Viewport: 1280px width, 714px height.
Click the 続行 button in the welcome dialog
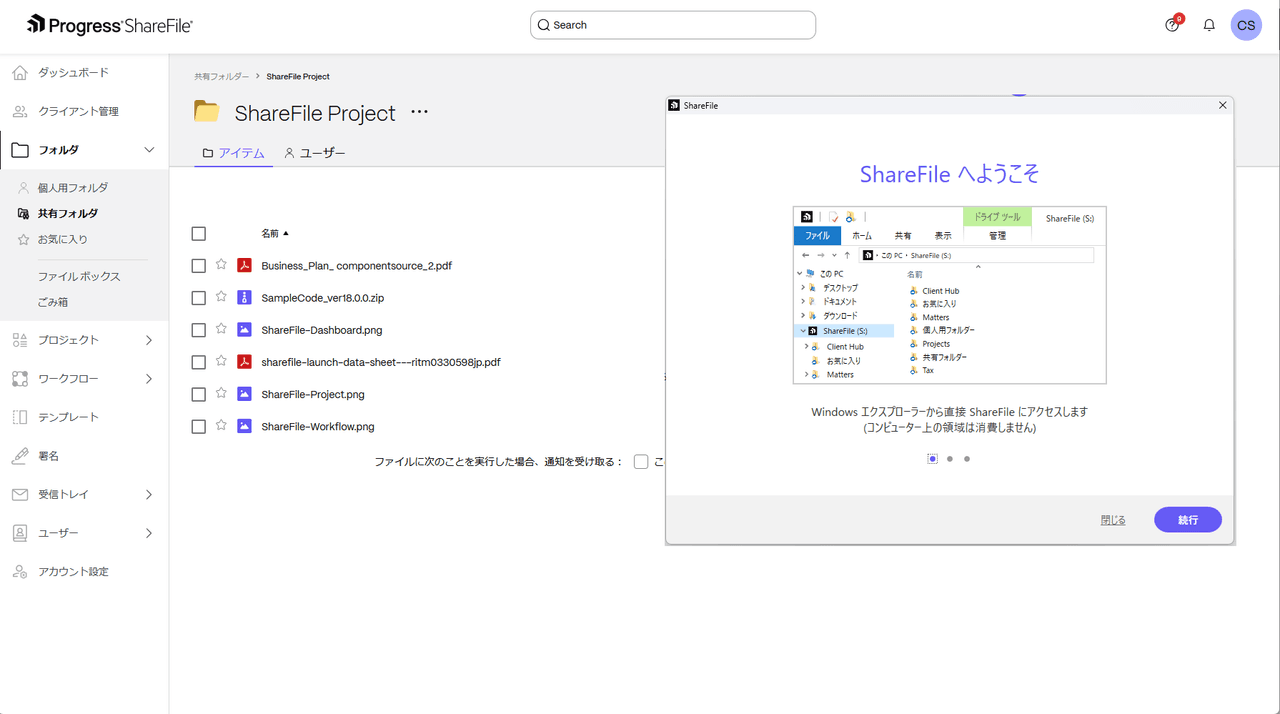pos(1188,520)
